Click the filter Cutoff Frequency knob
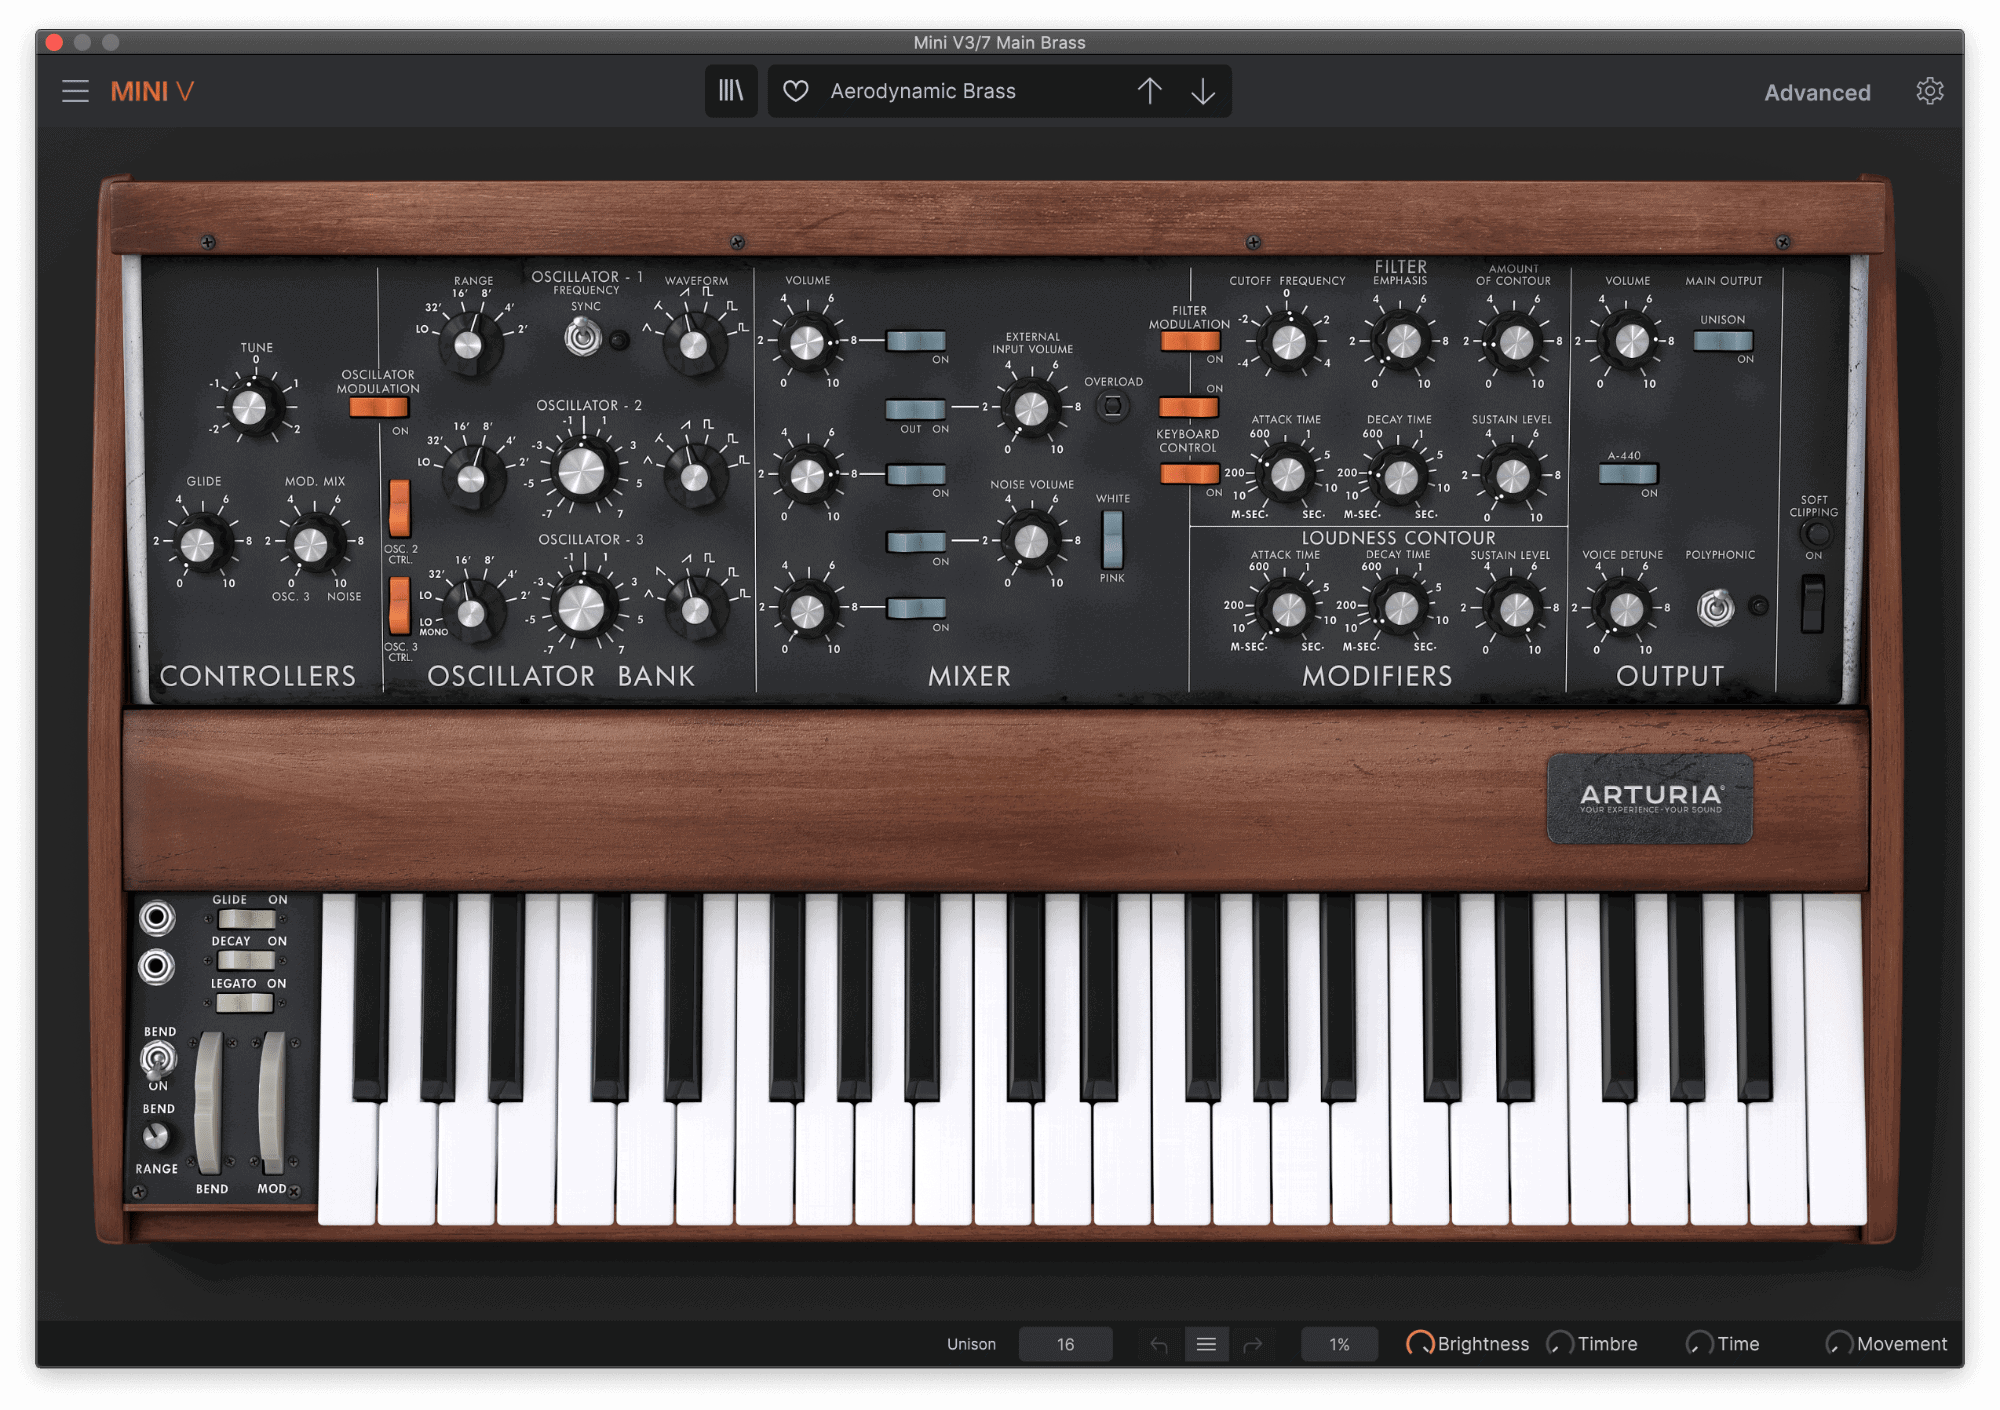Viewport: 2000px width, 1410px height. 1290,343
